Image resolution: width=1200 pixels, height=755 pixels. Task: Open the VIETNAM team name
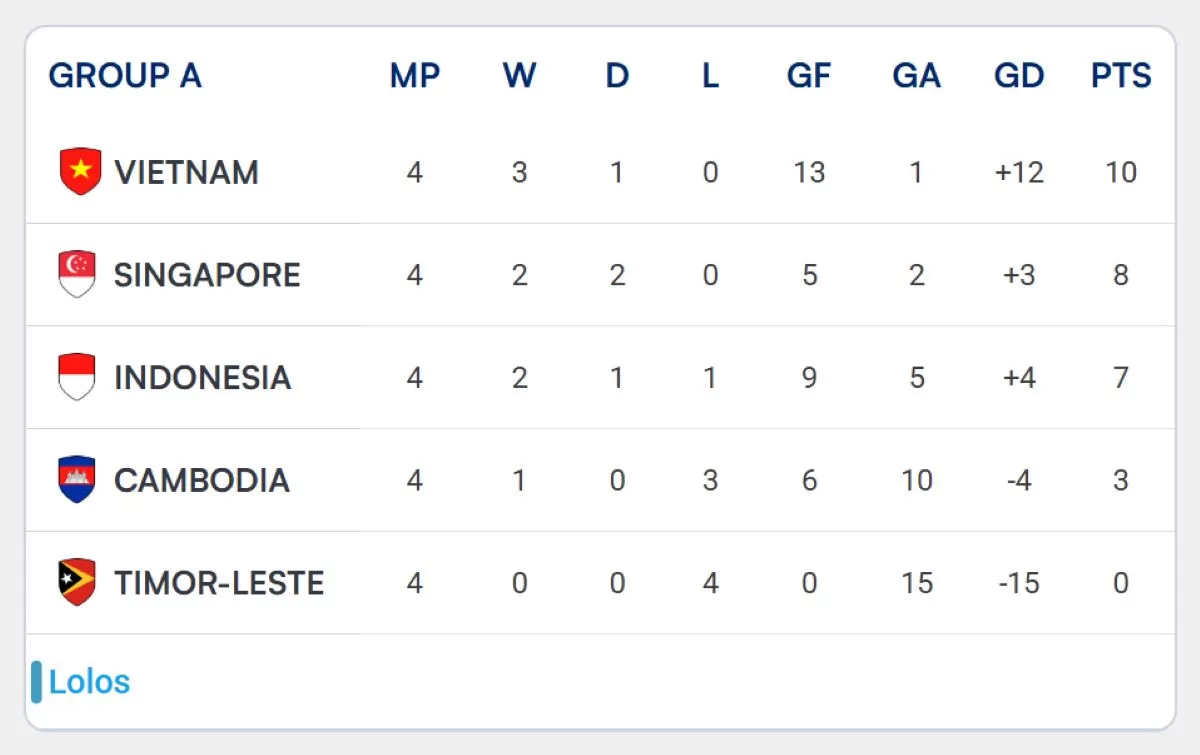coord(186,172)
